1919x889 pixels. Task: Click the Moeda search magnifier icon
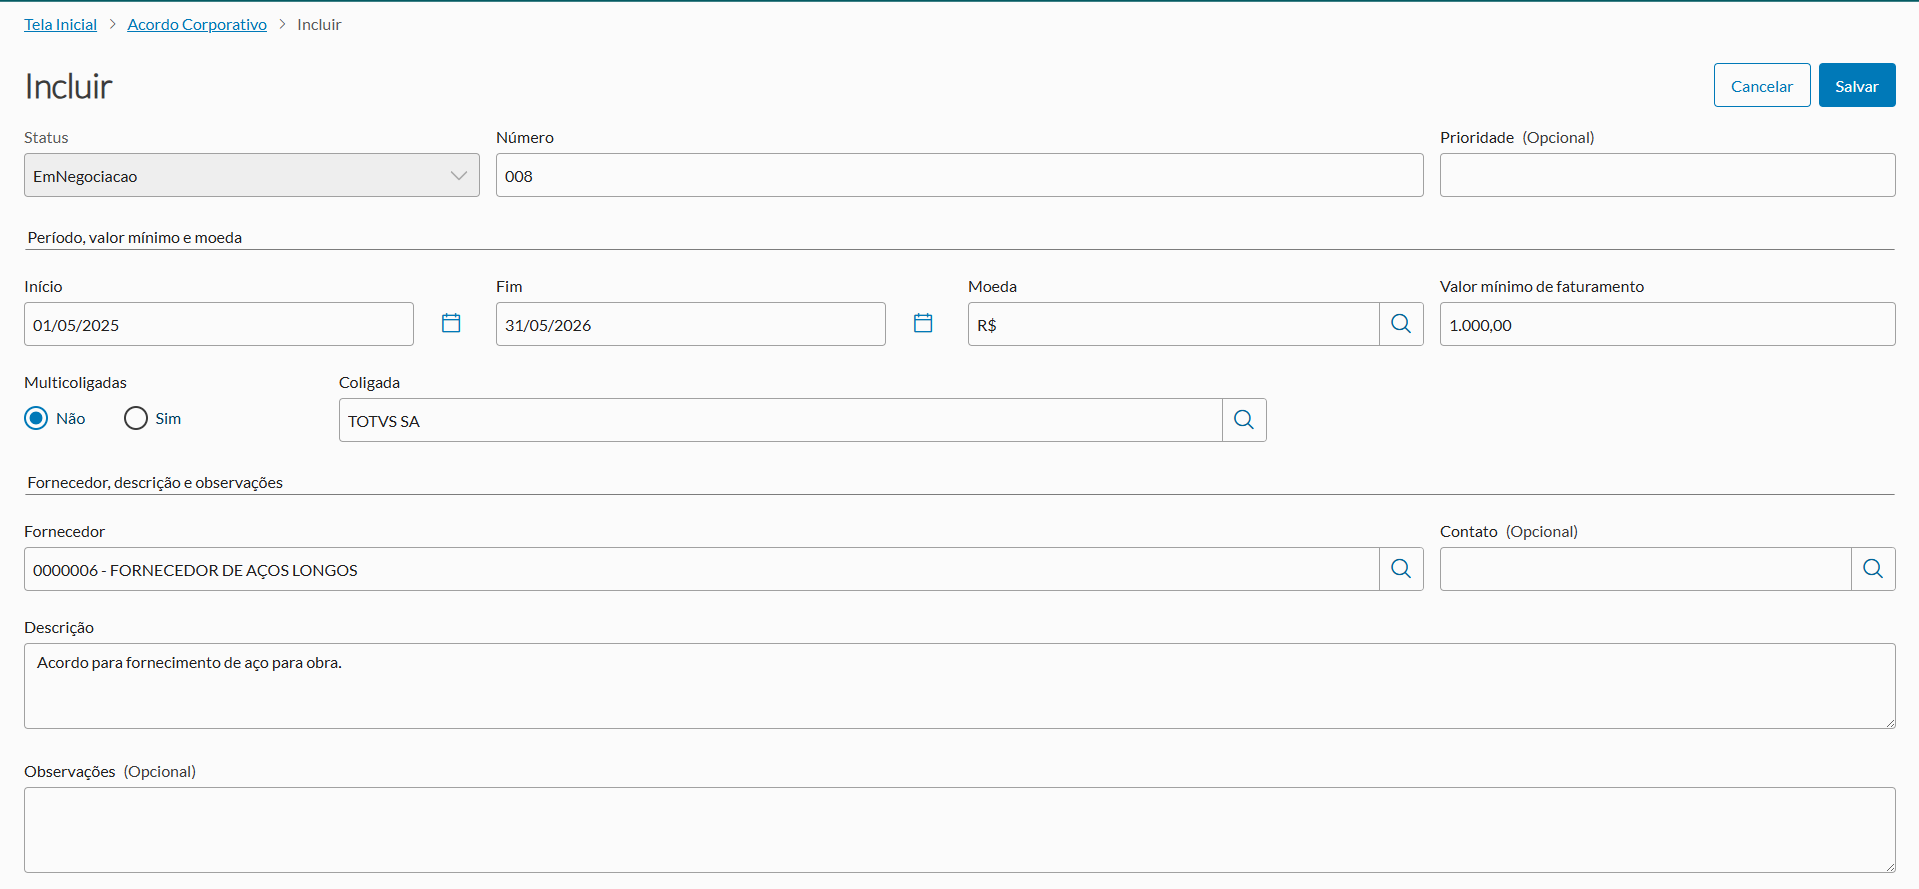pos(1401,324)
